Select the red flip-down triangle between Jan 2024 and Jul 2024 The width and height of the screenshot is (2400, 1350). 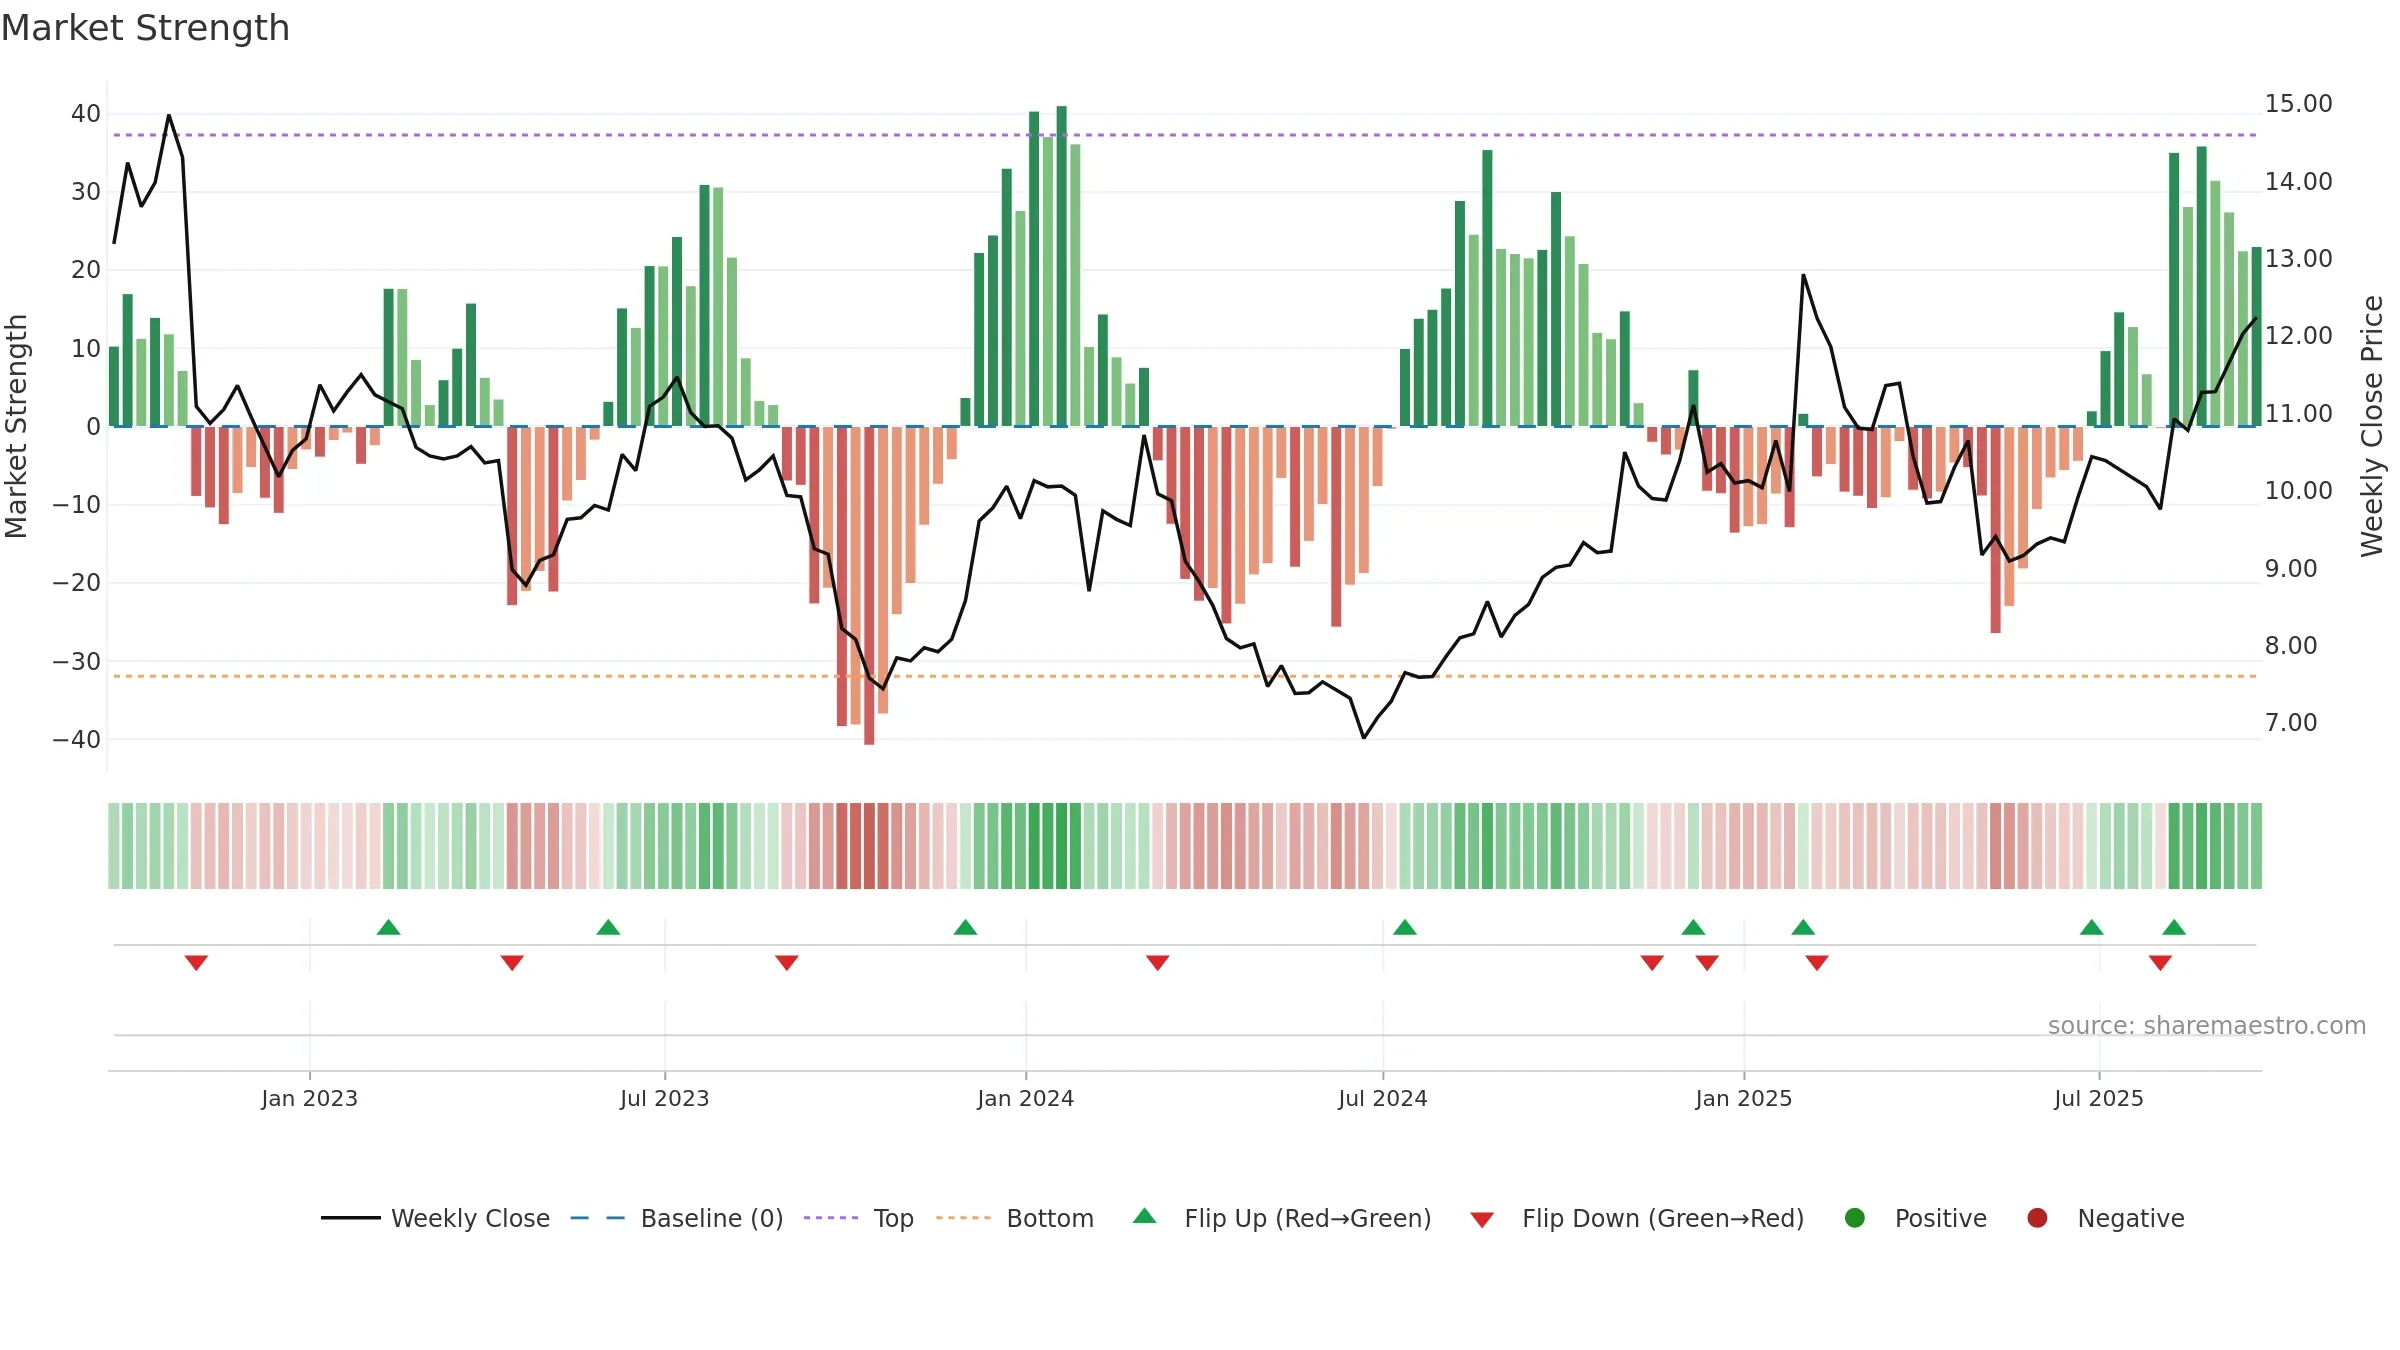click(1158, 962)
